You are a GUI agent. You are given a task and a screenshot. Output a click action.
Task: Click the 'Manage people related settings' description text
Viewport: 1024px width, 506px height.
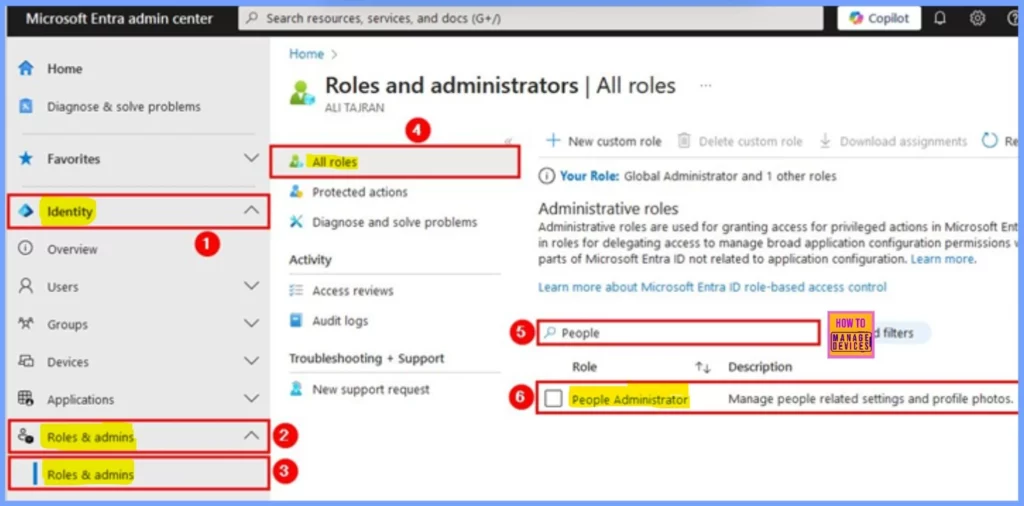pyautogui.click(x=871, y=399)
